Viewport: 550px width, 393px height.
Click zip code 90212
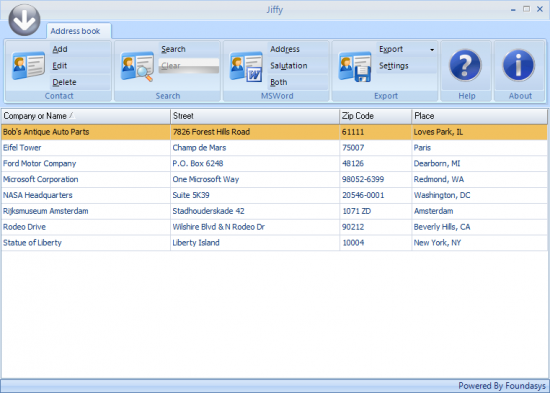(x=376, y=227)
